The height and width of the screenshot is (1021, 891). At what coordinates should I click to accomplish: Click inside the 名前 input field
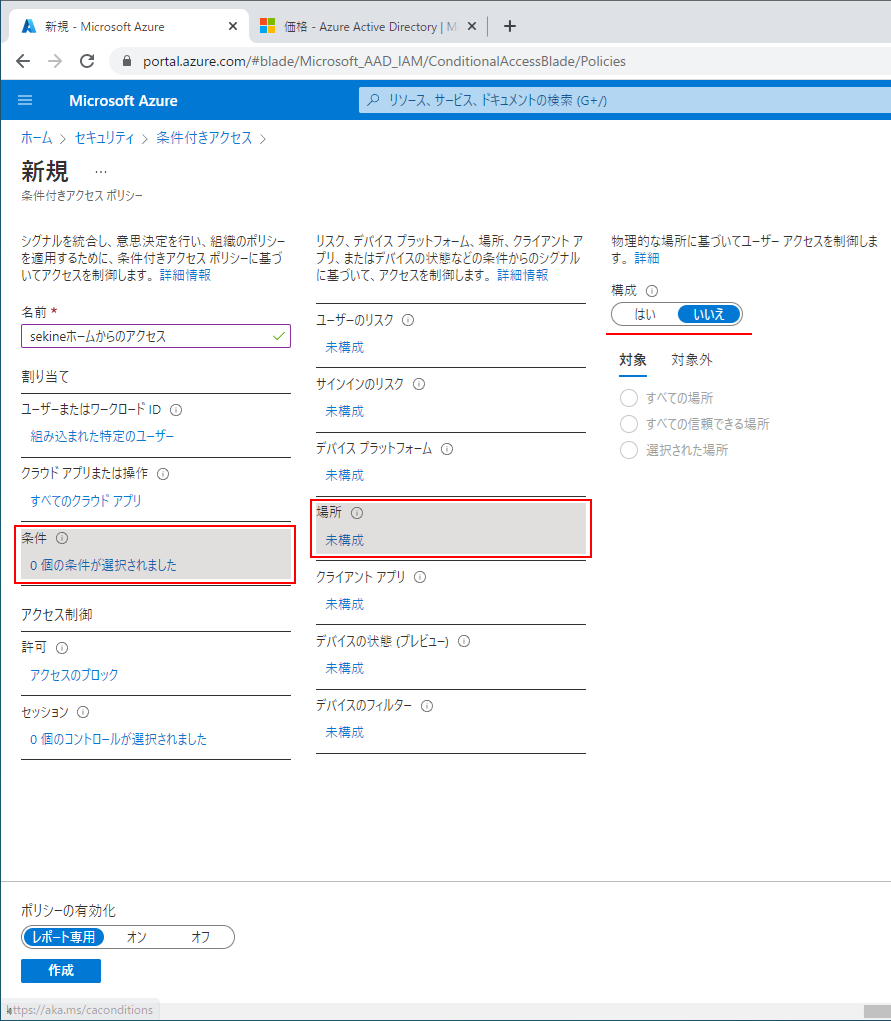click(x=150, y=336)
